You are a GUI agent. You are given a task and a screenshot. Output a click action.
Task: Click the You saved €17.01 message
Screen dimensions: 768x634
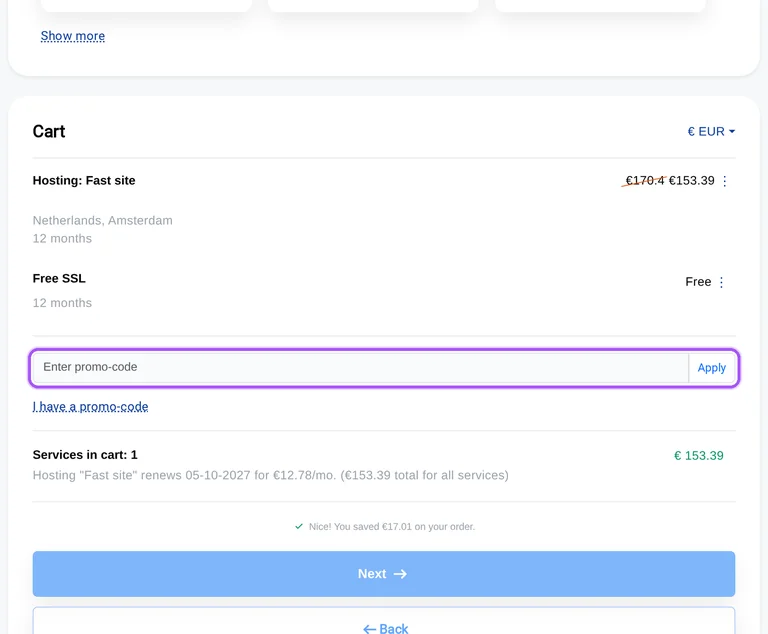pos(392,527)
